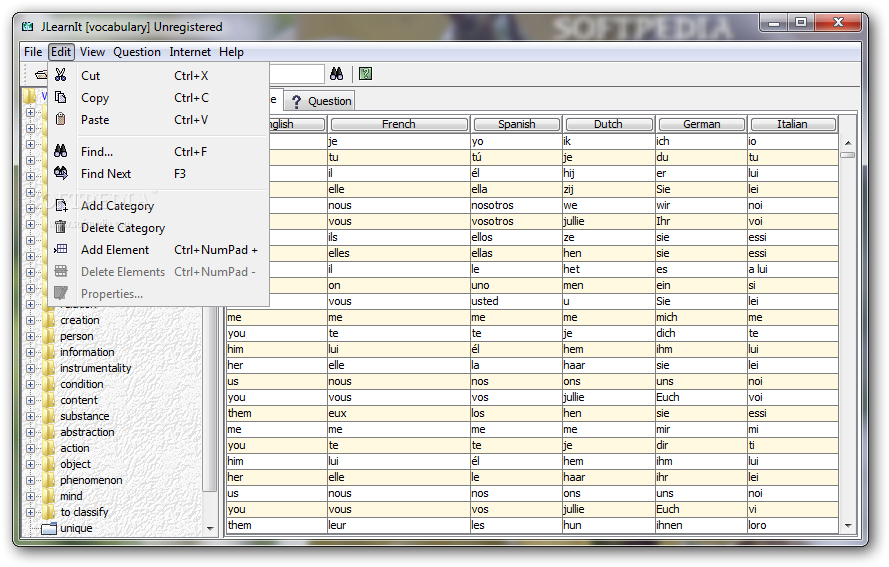Click the question mark icon on Question tab
This screenshot has width=889, height=567.
tap(296, 101)
